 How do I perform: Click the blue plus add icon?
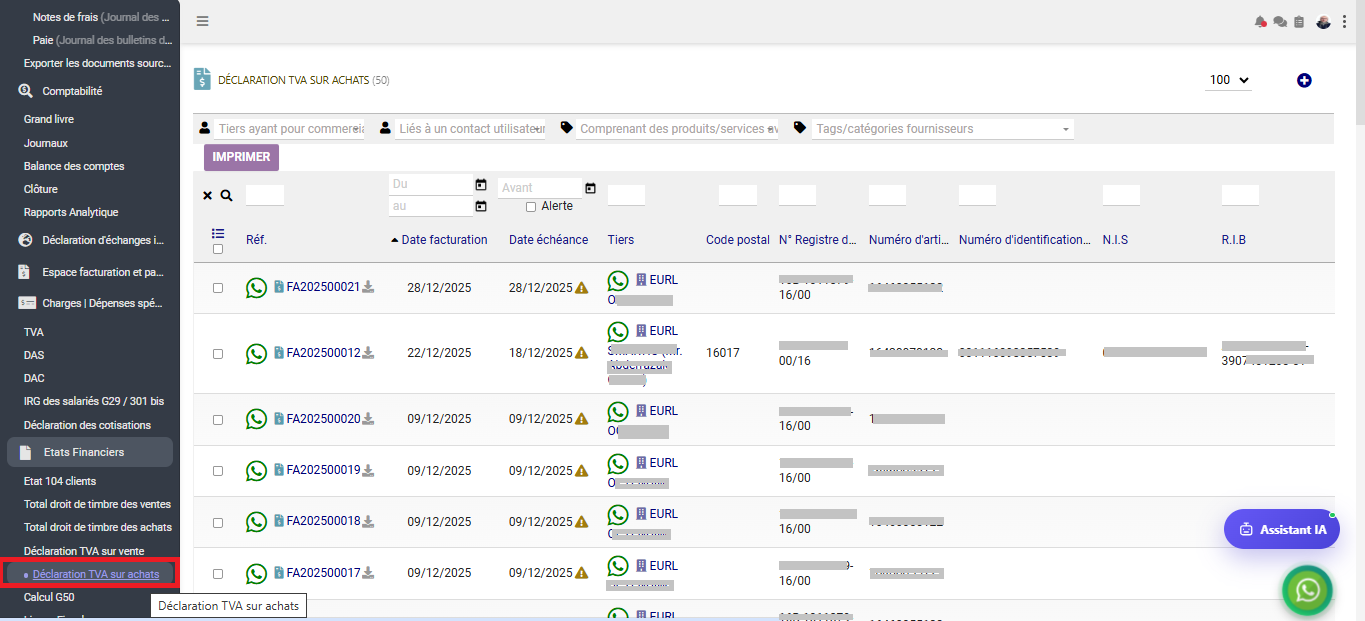[1304, 80]
